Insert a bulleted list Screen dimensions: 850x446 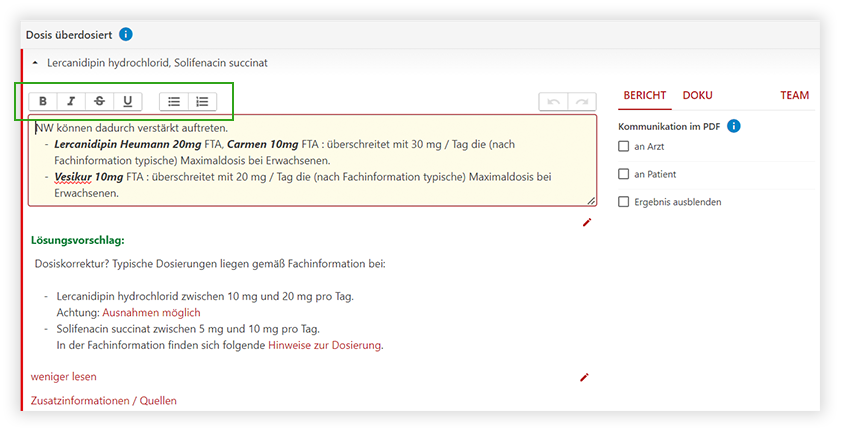pyautogui.click(x=174, y=101)
